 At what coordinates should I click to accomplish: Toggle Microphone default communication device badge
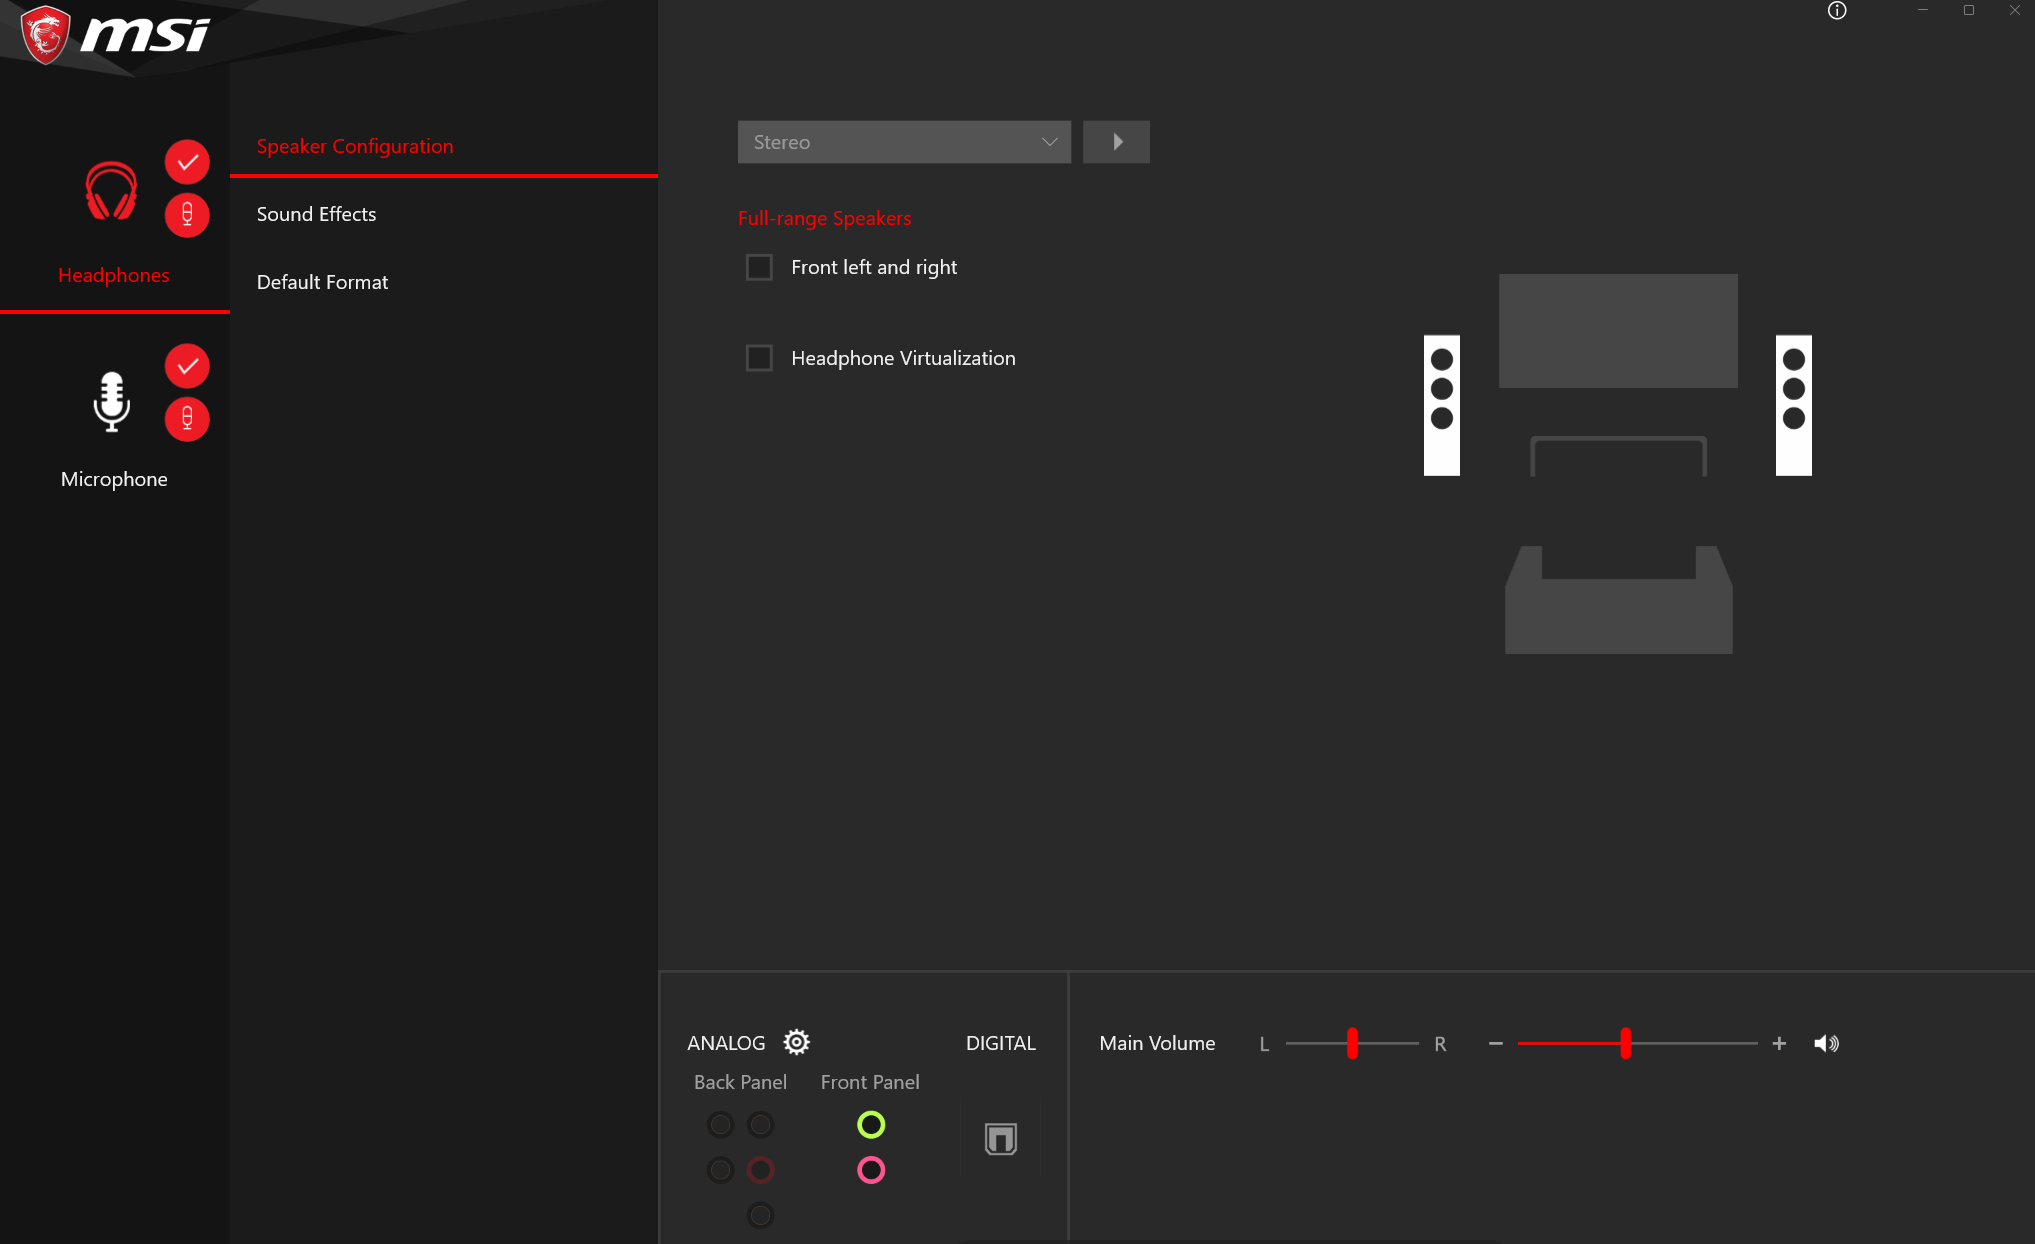pyautogui.click(x=187, y=419)
